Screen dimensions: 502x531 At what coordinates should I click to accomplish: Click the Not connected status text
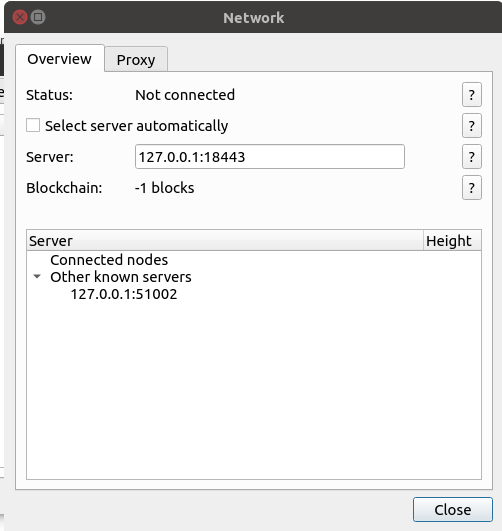tap(185, 95)
